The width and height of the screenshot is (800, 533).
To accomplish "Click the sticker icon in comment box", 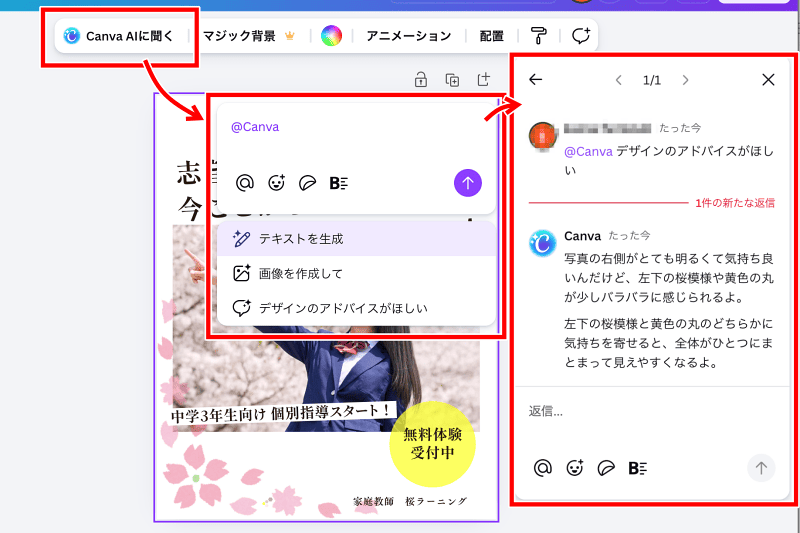I will click(x=308, y=182).
